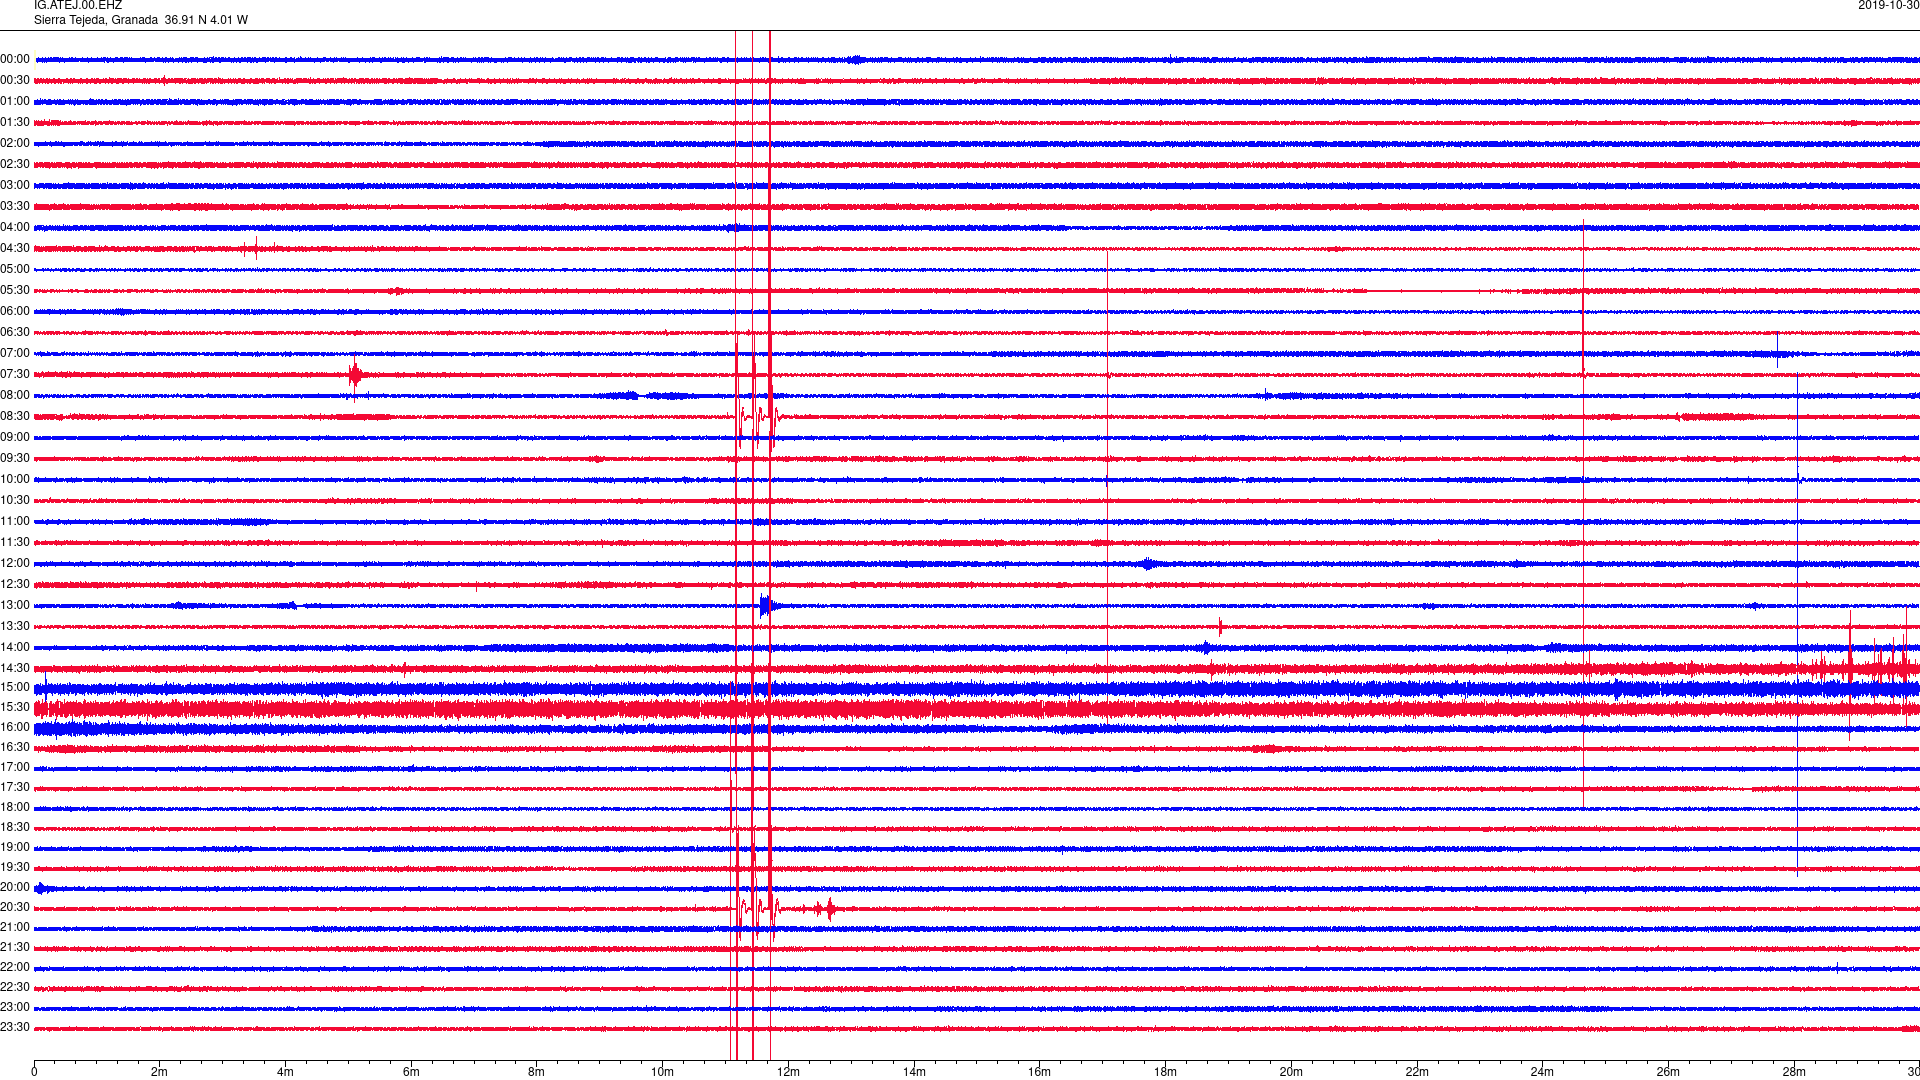Select the 04:30 trace time label
The height and width of the screenshot is (1080, 1920).
(15, 248)
